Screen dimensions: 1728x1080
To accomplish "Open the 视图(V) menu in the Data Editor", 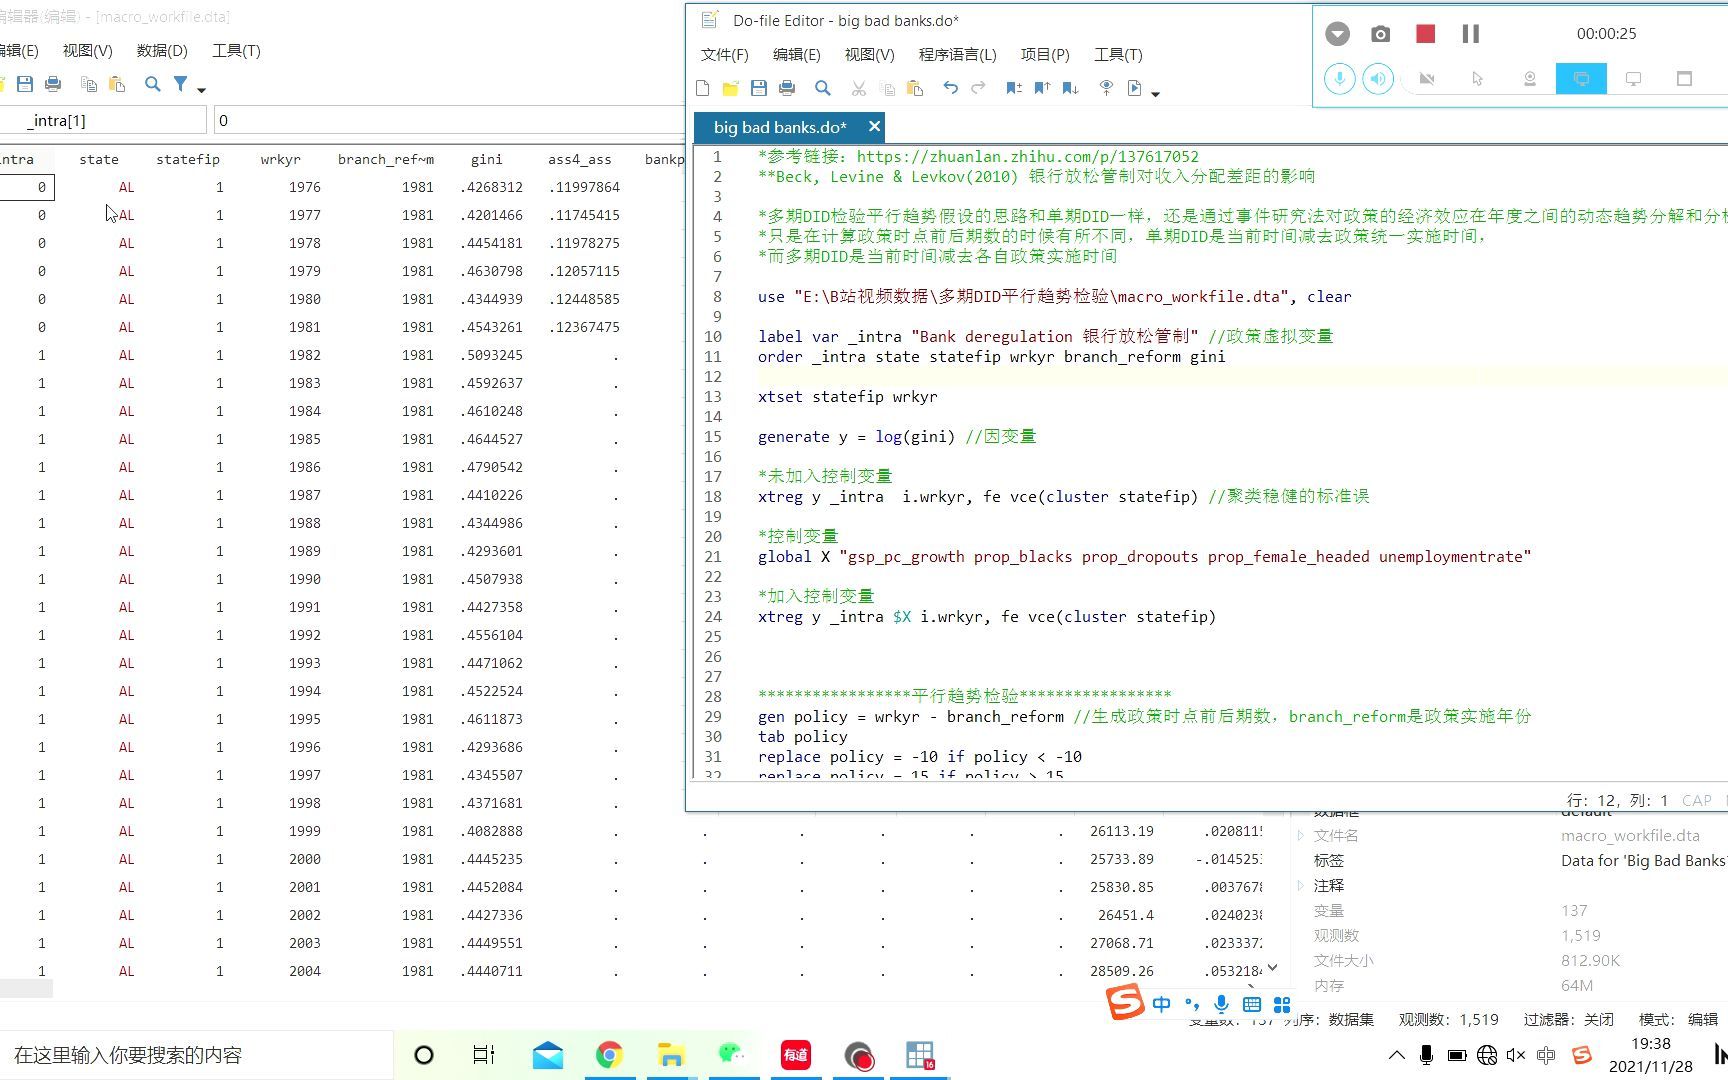I will (x=87, y=50).
